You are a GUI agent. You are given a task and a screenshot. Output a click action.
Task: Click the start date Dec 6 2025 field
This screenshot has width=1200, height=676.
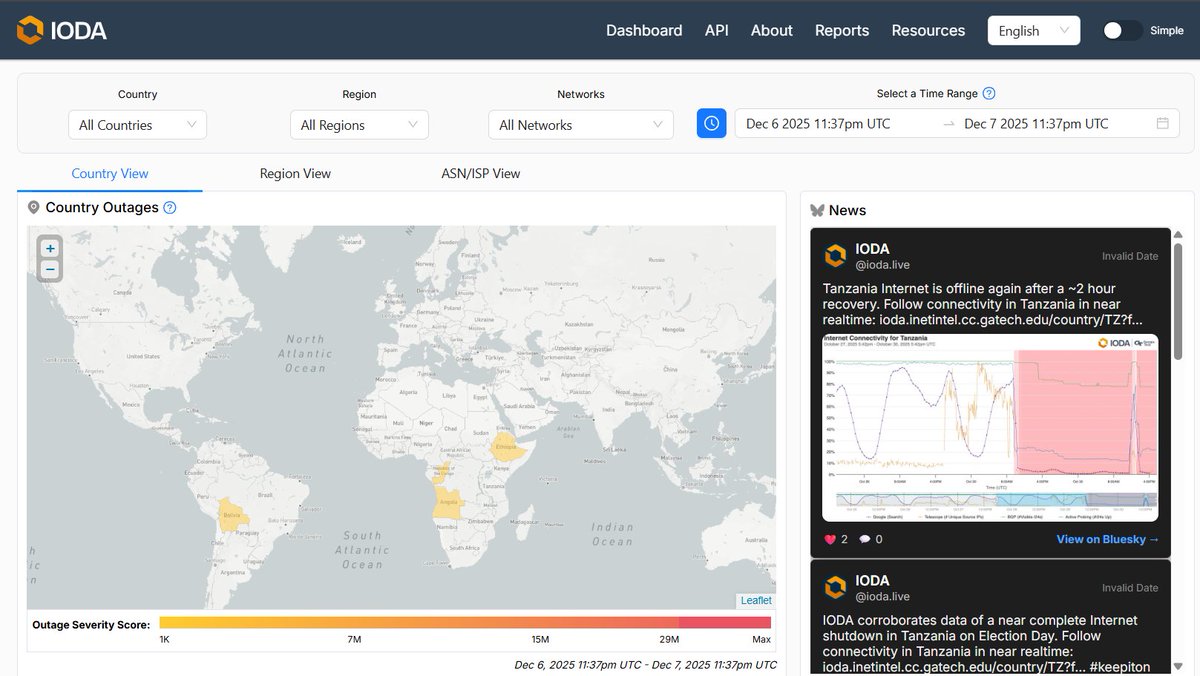(x=818, y=124)
